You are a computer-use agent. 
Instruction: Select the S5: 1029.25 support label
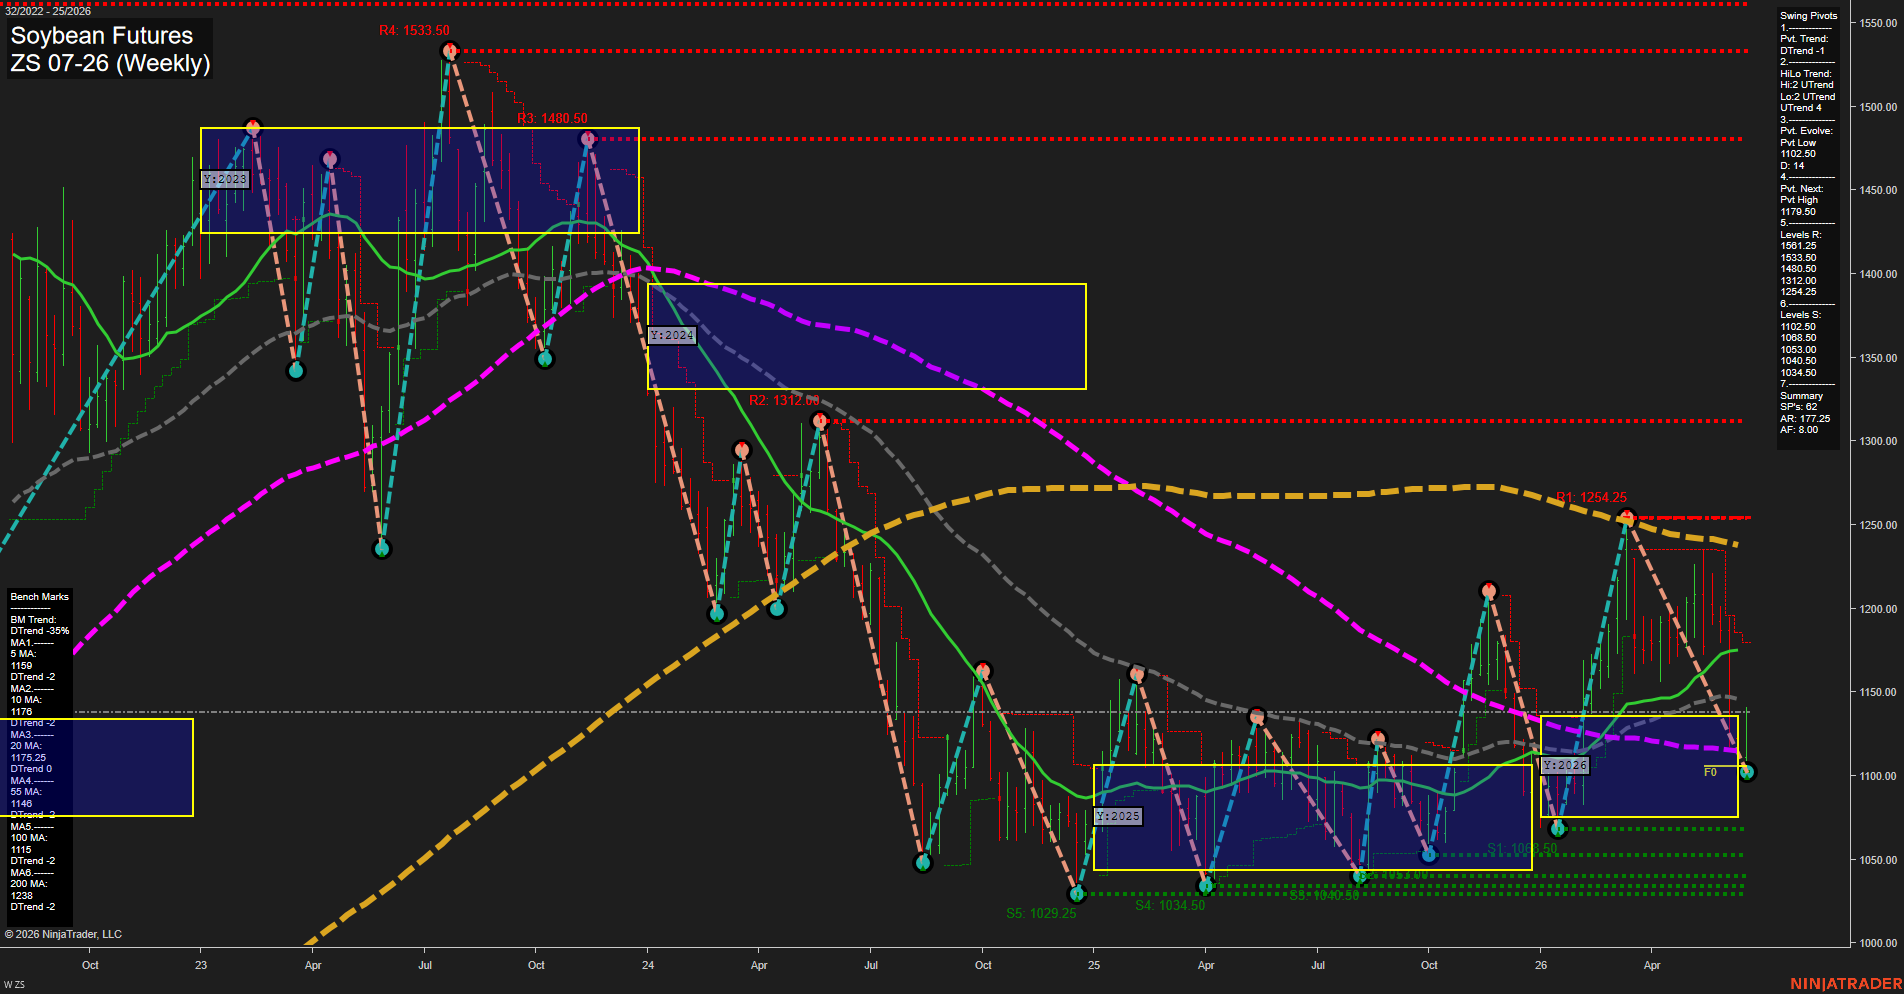tap(1041, 914)
